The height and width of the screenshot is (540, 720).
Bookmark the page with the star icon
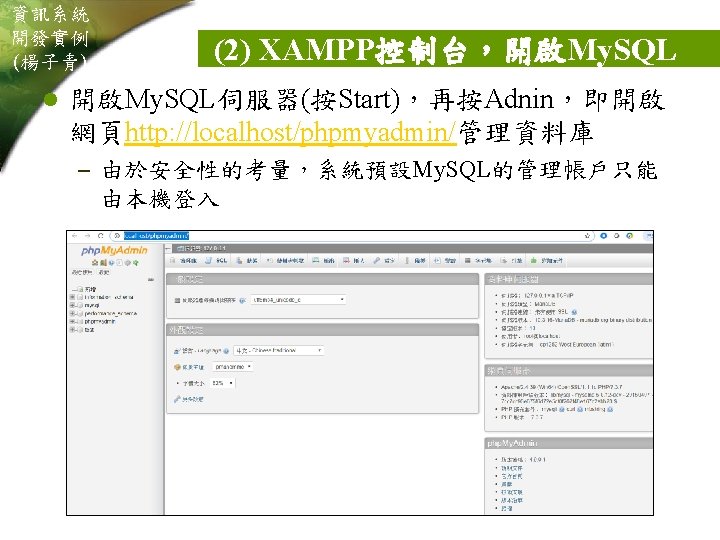pos(587,236)
